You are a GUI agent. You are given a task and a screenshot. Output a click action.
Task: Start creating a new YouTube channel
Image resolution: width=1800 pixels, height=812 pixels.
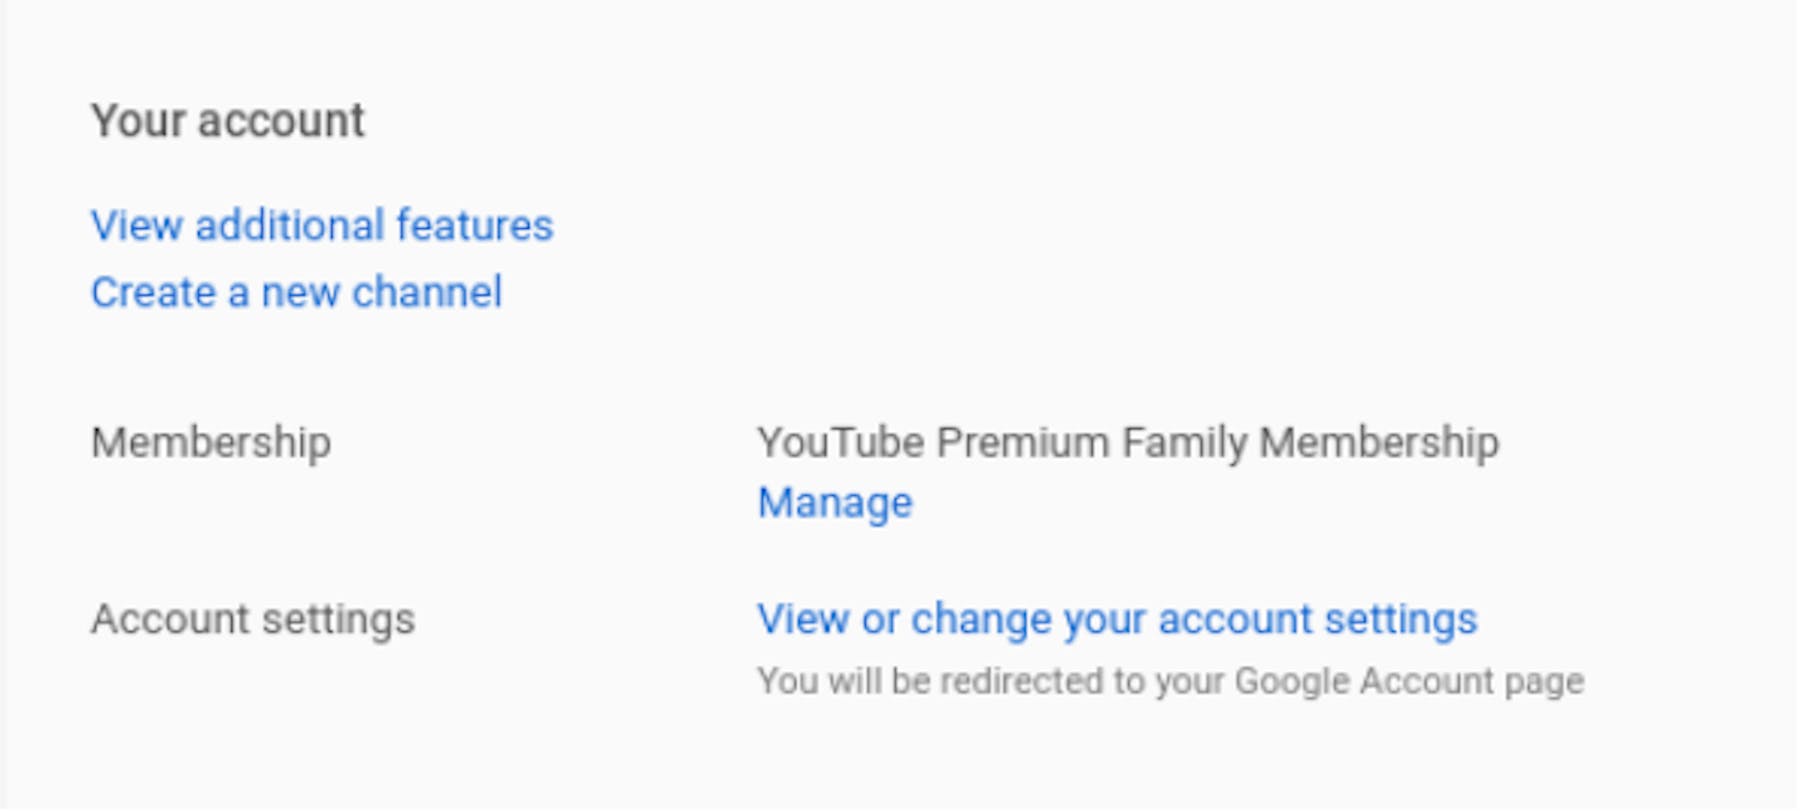296,292
